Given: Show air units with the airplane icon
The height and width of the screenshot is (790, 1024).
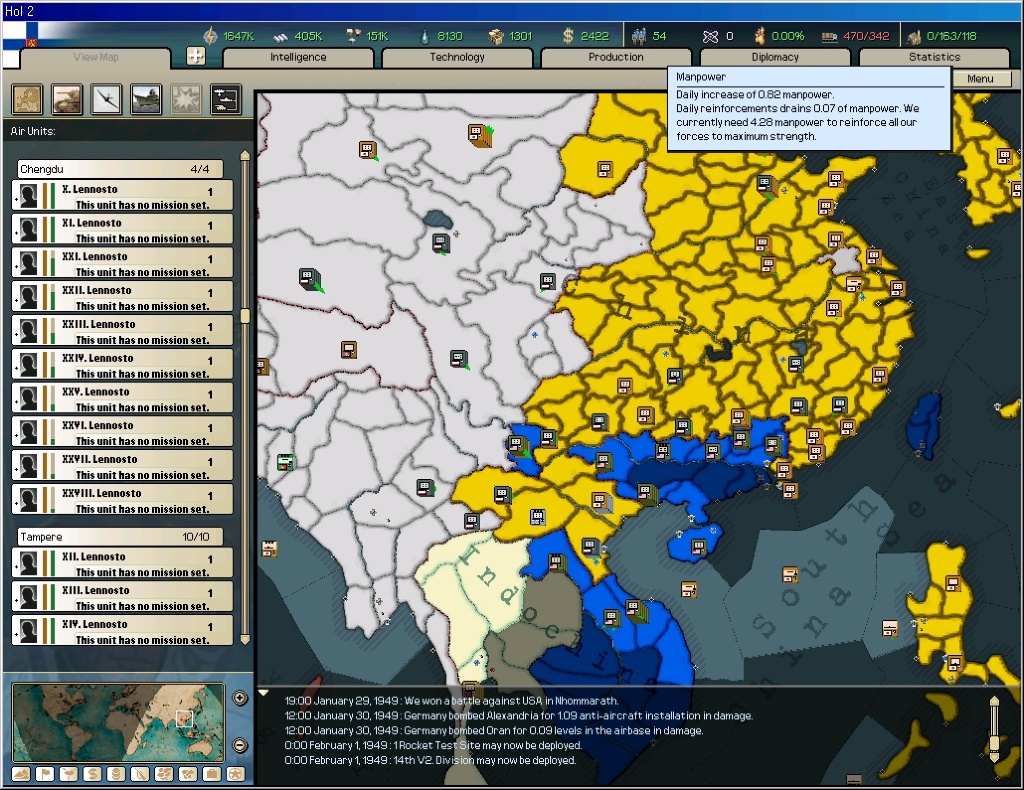Looking at the screenshot, I should (x=106, y=99).
